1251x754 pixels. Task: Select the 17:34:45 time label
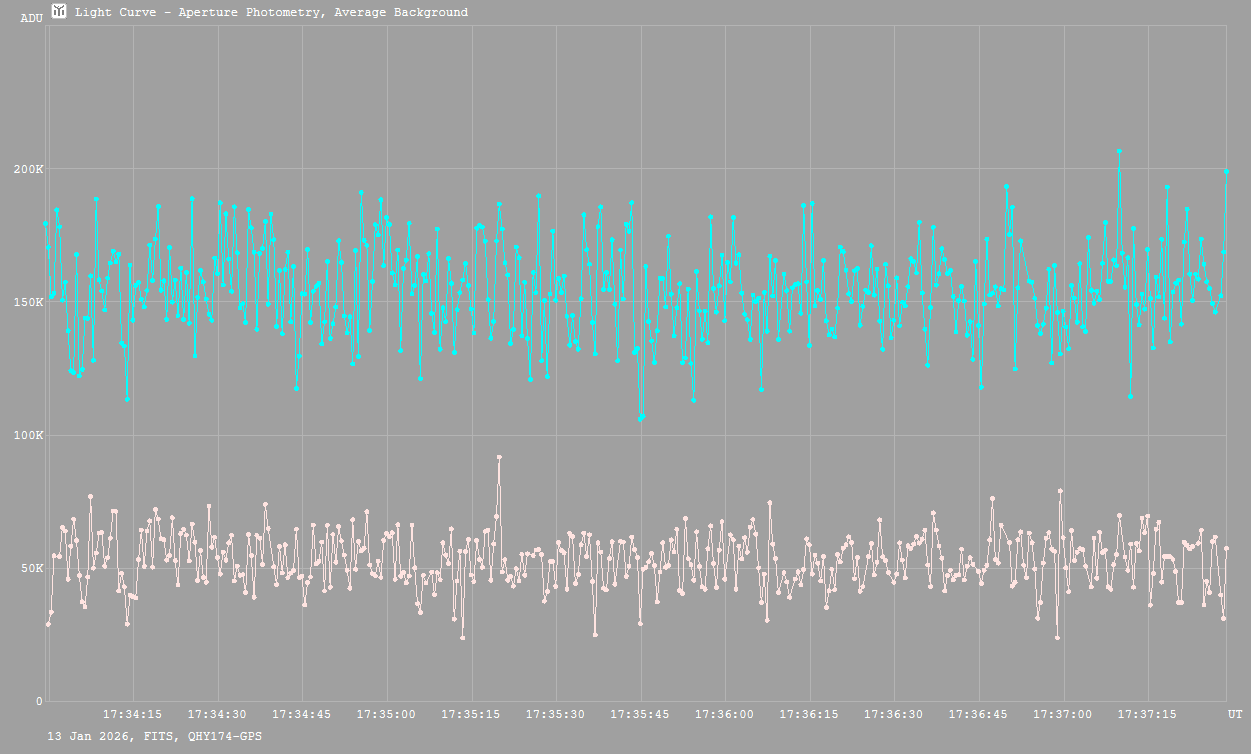(x=302, y=715)
